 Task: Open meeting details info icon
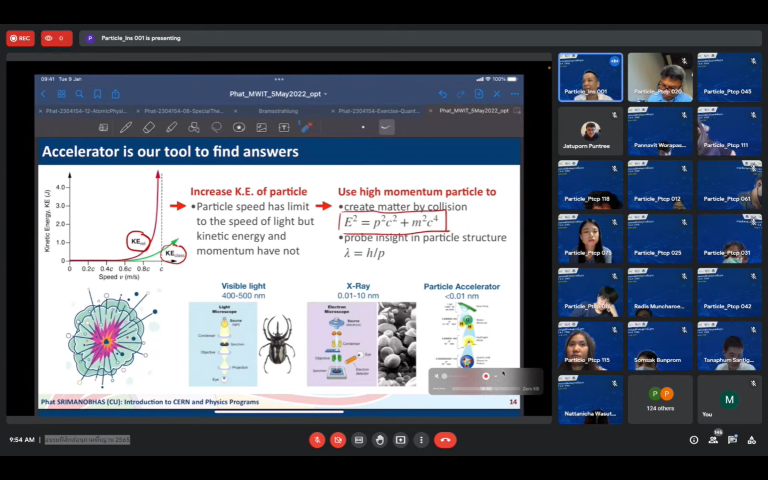[x=694, y=440]
